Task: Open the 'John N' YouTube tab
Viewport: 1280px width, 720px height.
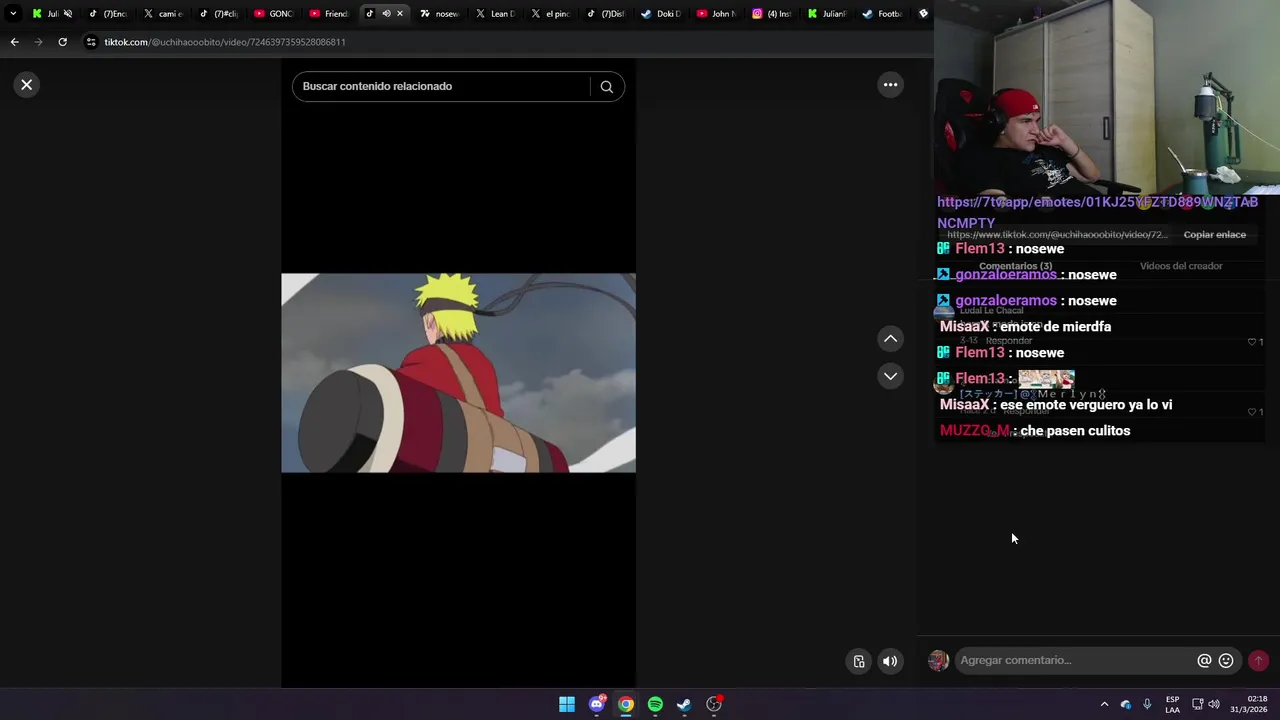Action: [x=716, y=14]
